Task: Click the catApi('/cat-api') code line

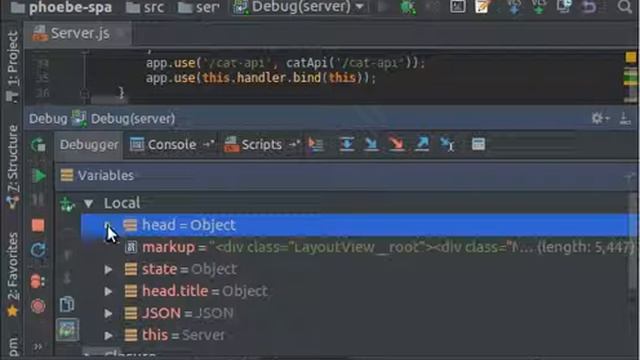Action: coord(286,63)
